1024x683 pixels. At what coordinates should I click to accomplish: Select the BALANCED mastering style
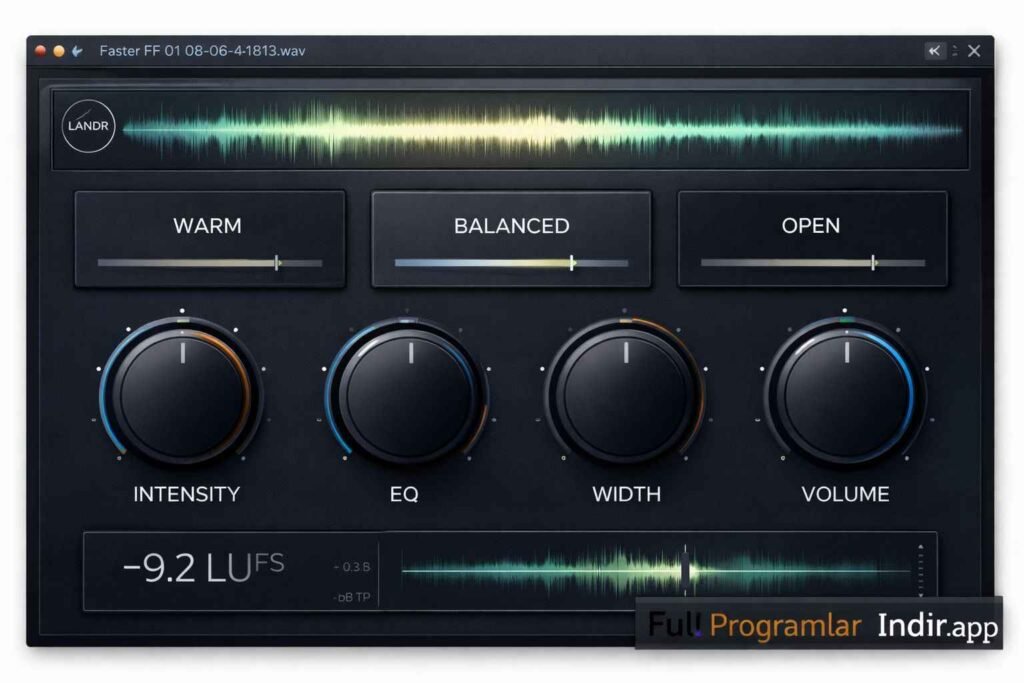(x=511, y=226)
